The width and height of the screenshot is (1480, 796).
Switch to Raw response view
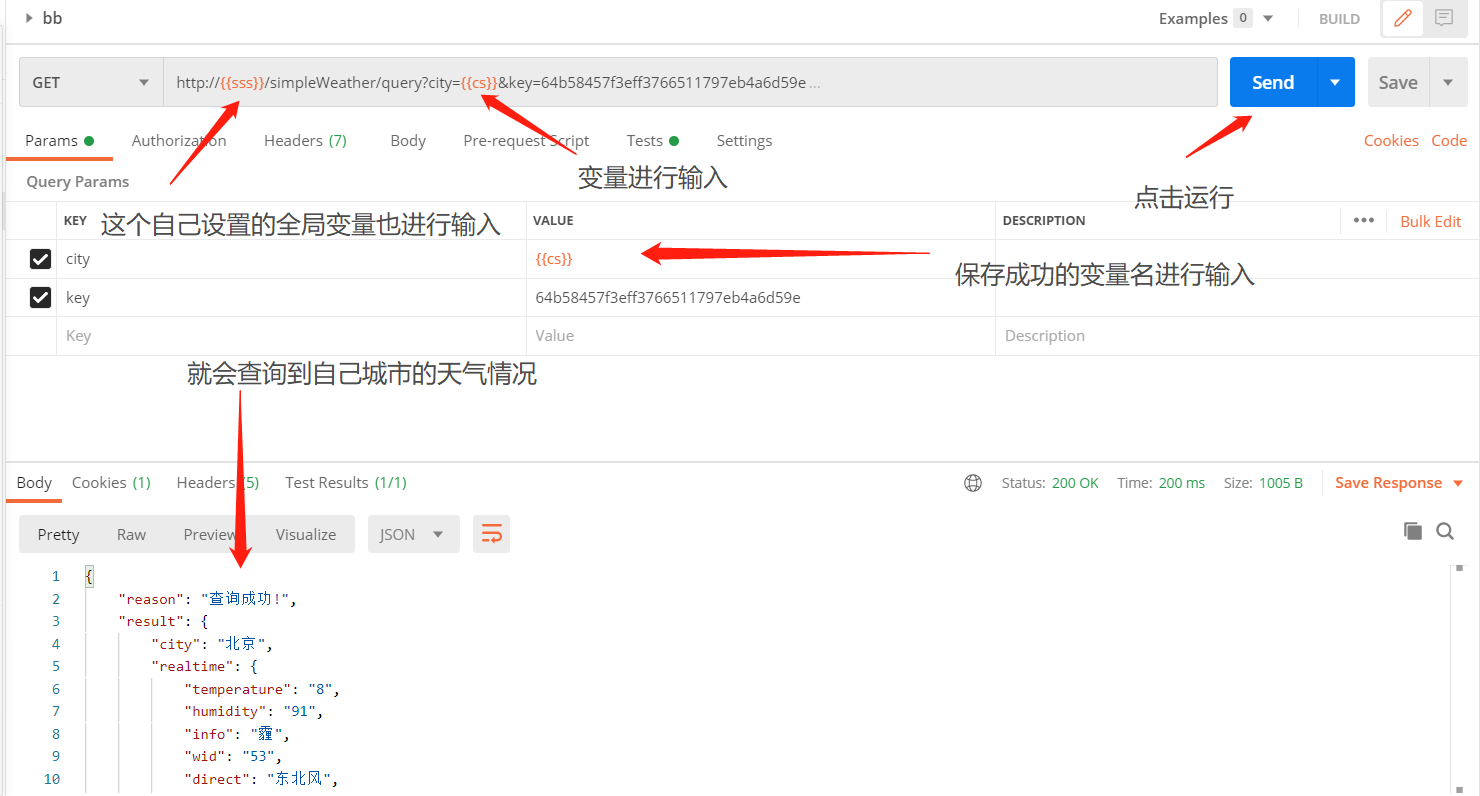point(131,534)
